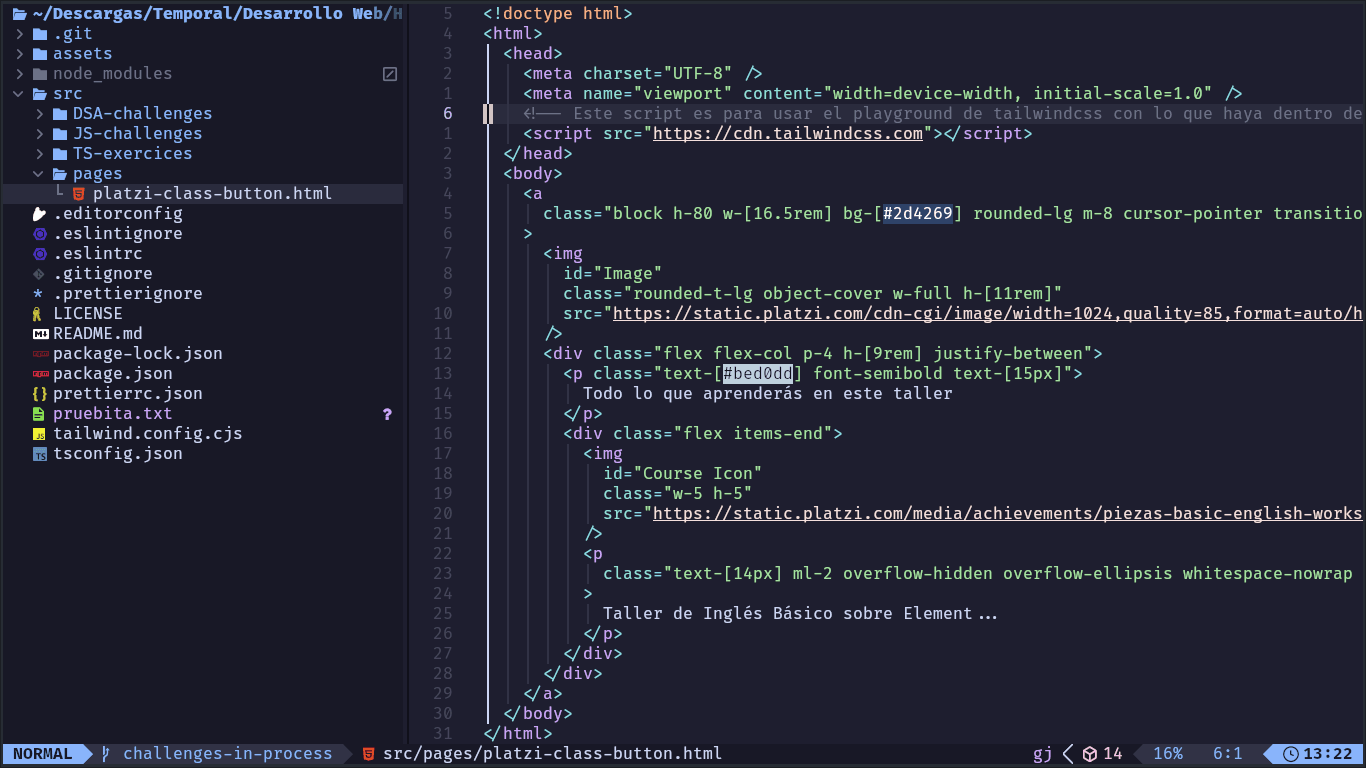Expand the .git folder

tap(19, 34)
